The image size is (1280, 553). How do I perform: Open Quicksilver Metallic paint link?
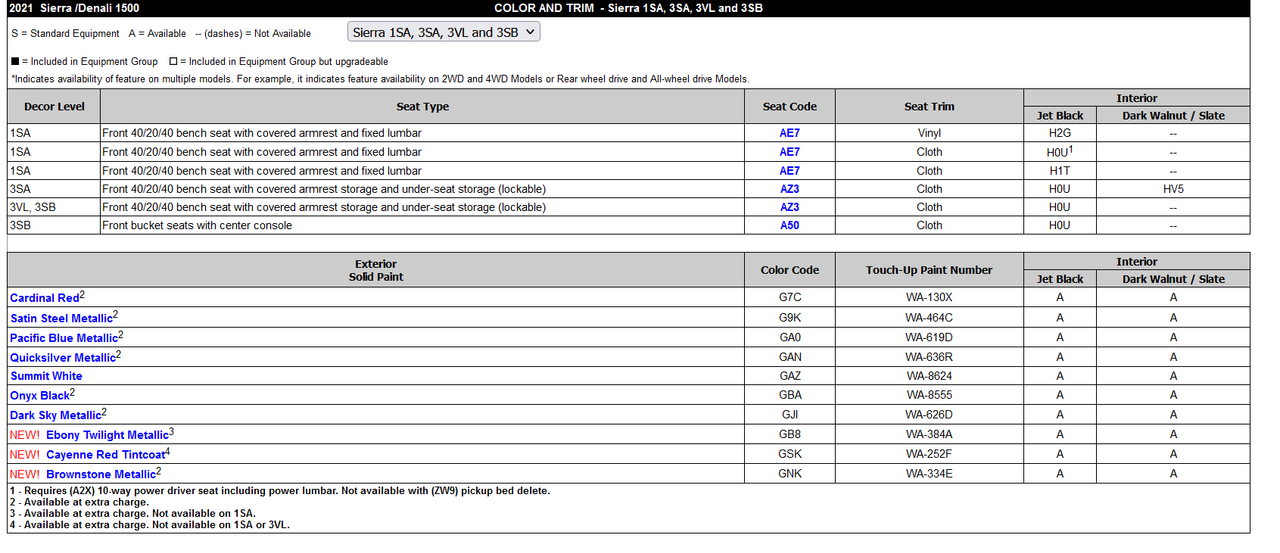coord(63,357)
